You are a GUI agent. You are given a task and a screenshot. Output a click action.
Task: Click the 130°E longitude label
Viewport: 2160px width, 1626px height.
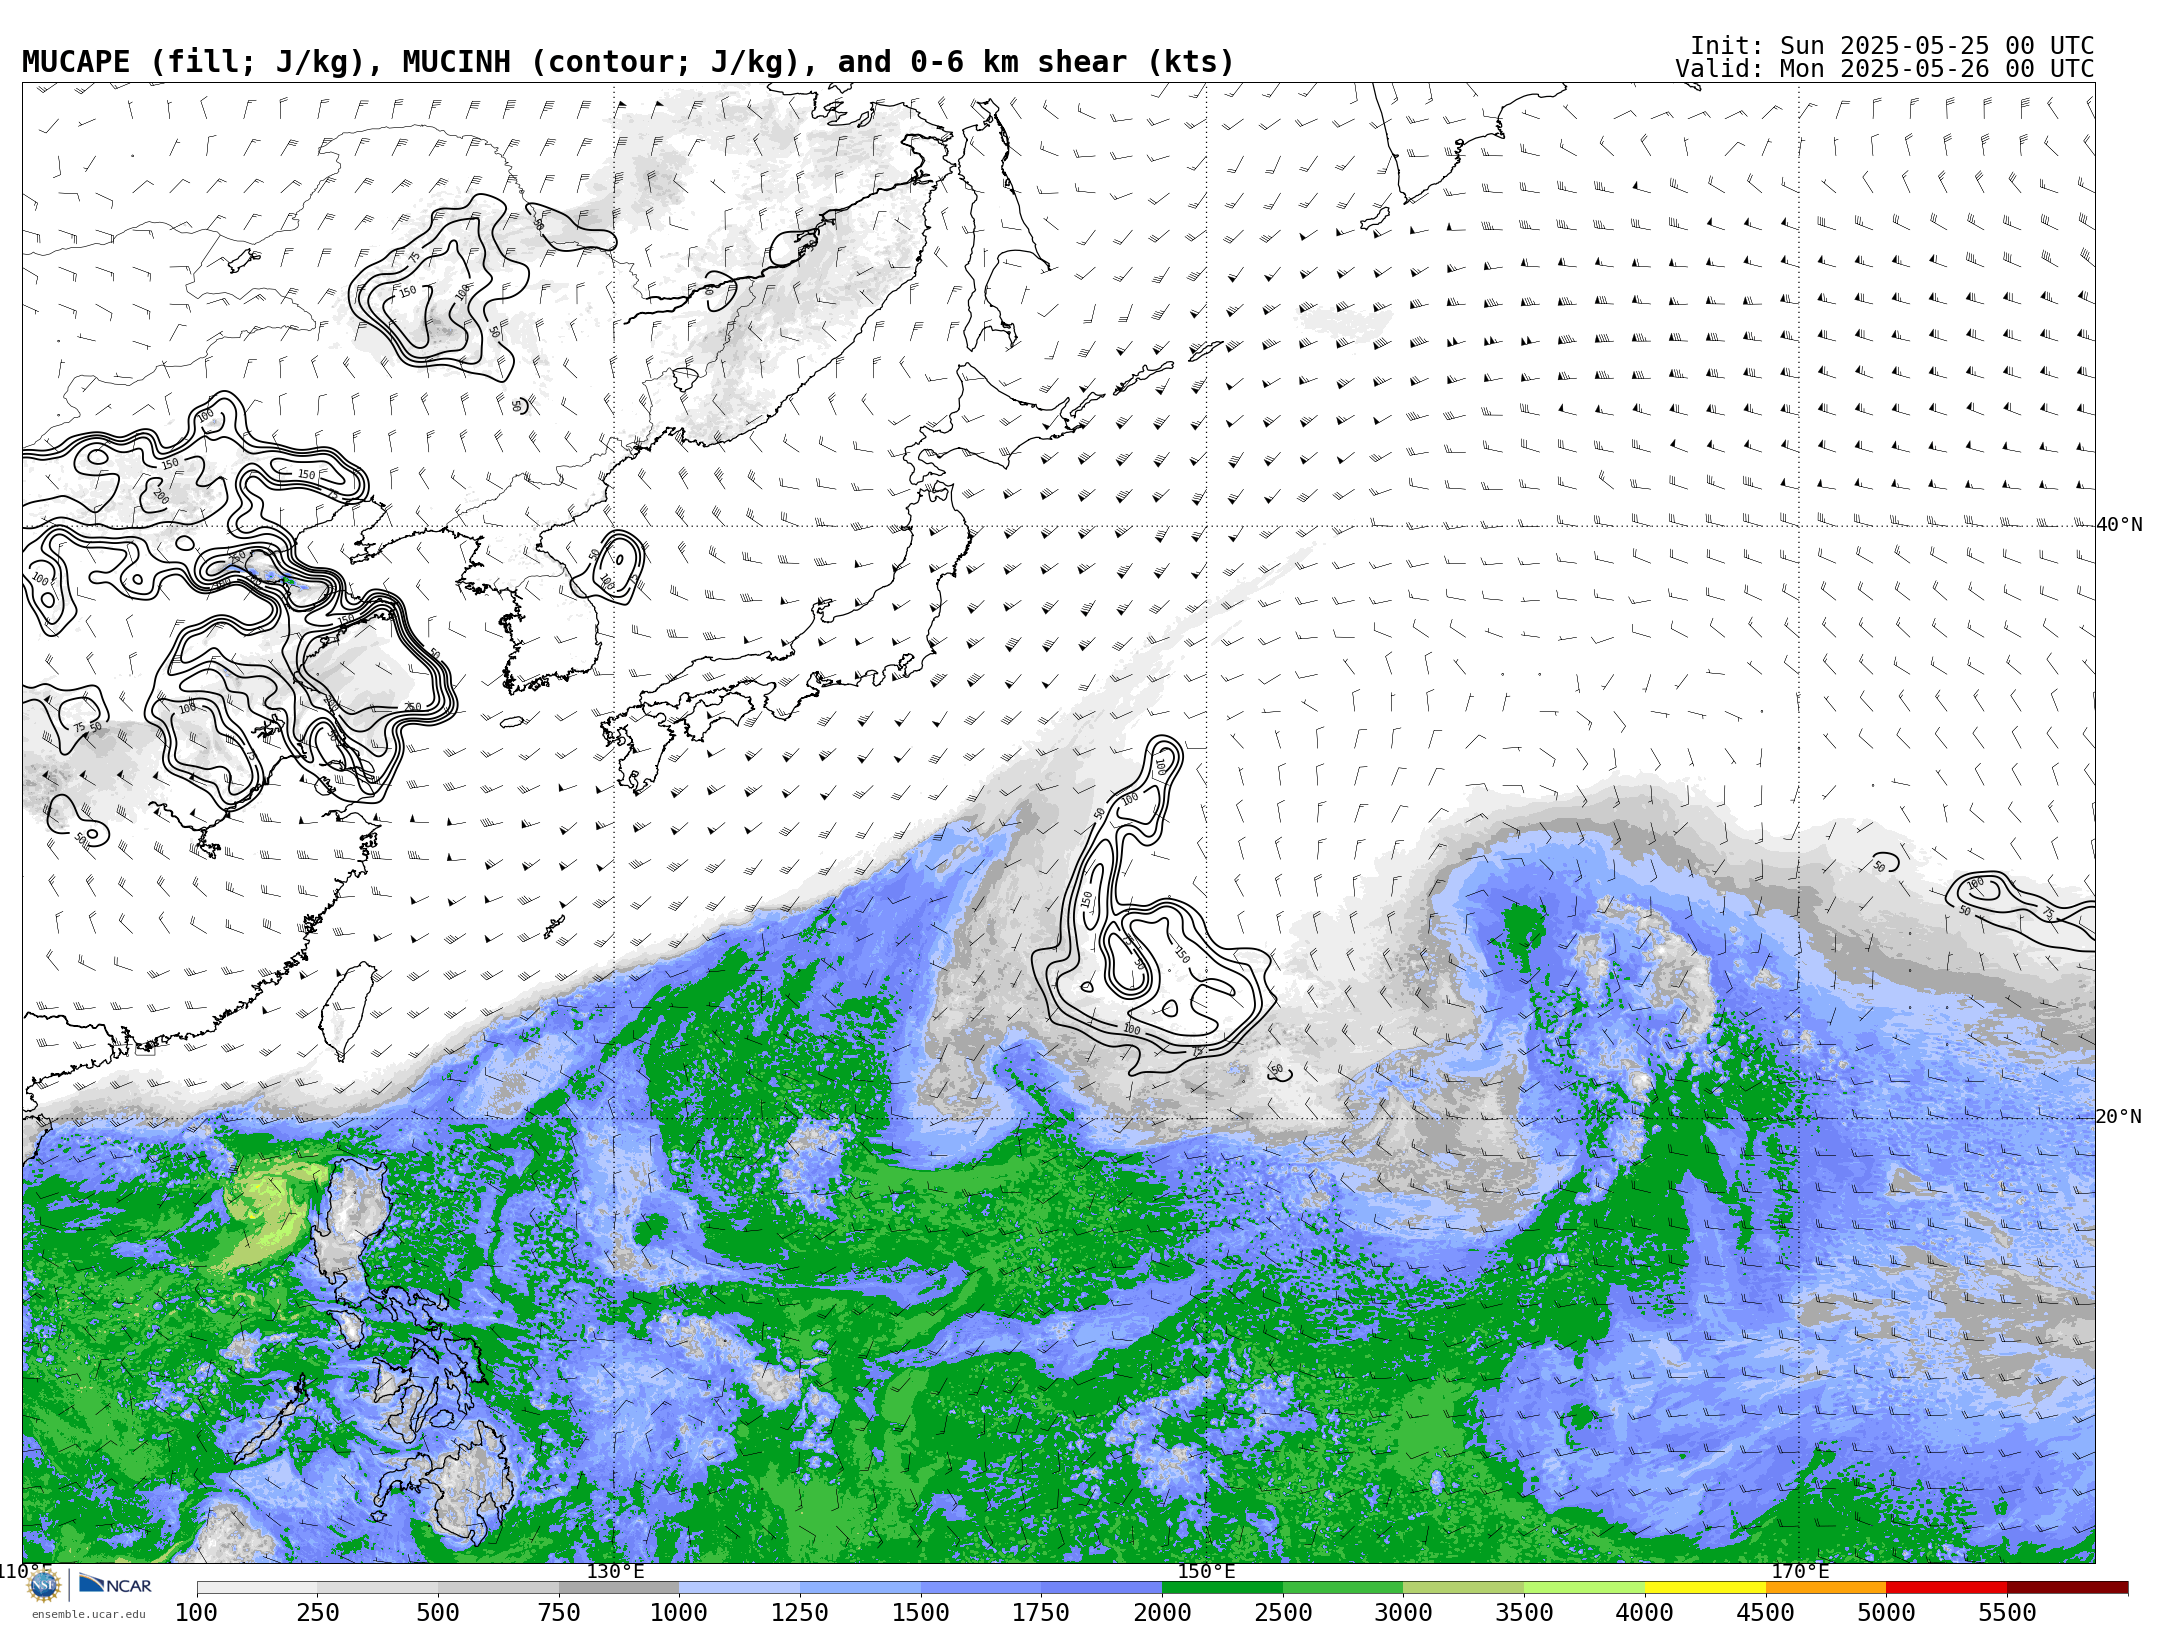coord(615,1572)
